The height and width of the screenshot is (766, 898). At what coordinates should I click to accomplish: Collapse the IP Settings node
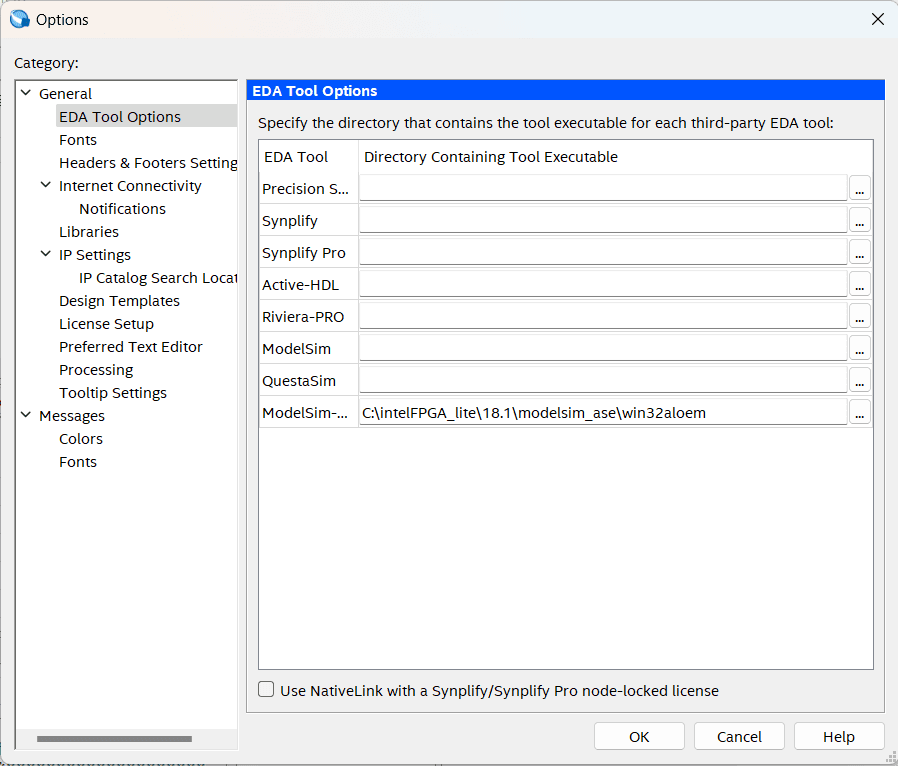[46, 254]
